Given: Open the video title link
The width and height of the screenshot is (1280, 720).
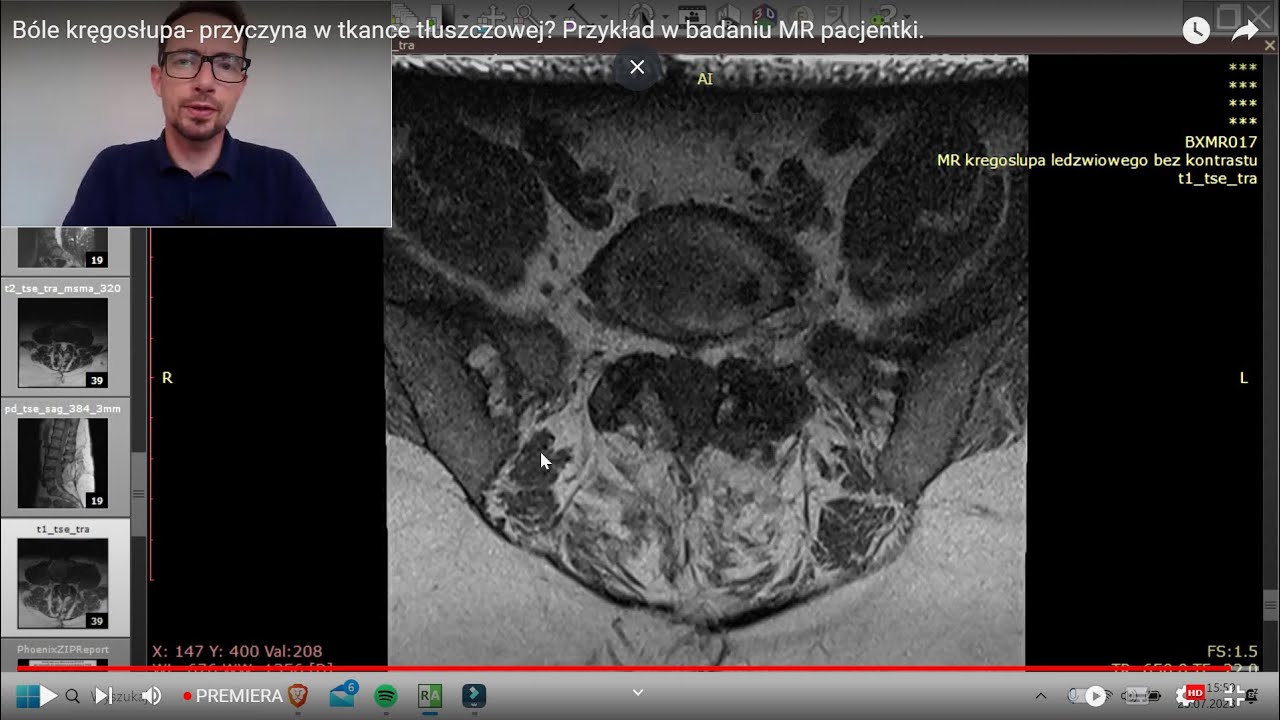Looking at the screenshot, I should [468, 31].
